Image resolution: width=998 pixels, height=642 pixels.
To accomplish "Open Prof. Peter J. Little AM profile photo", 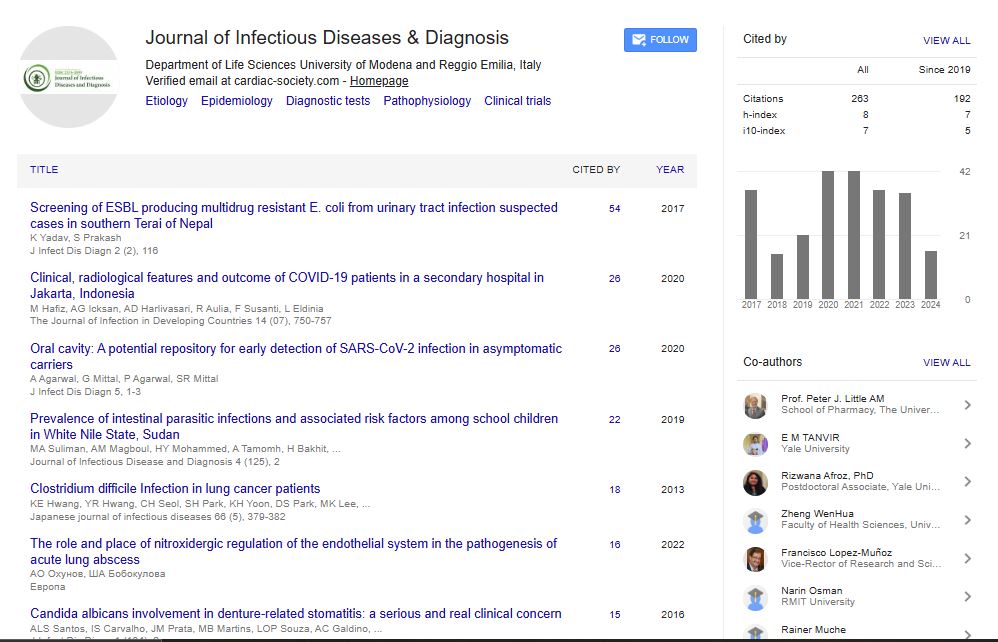I will tap(756, 405).
